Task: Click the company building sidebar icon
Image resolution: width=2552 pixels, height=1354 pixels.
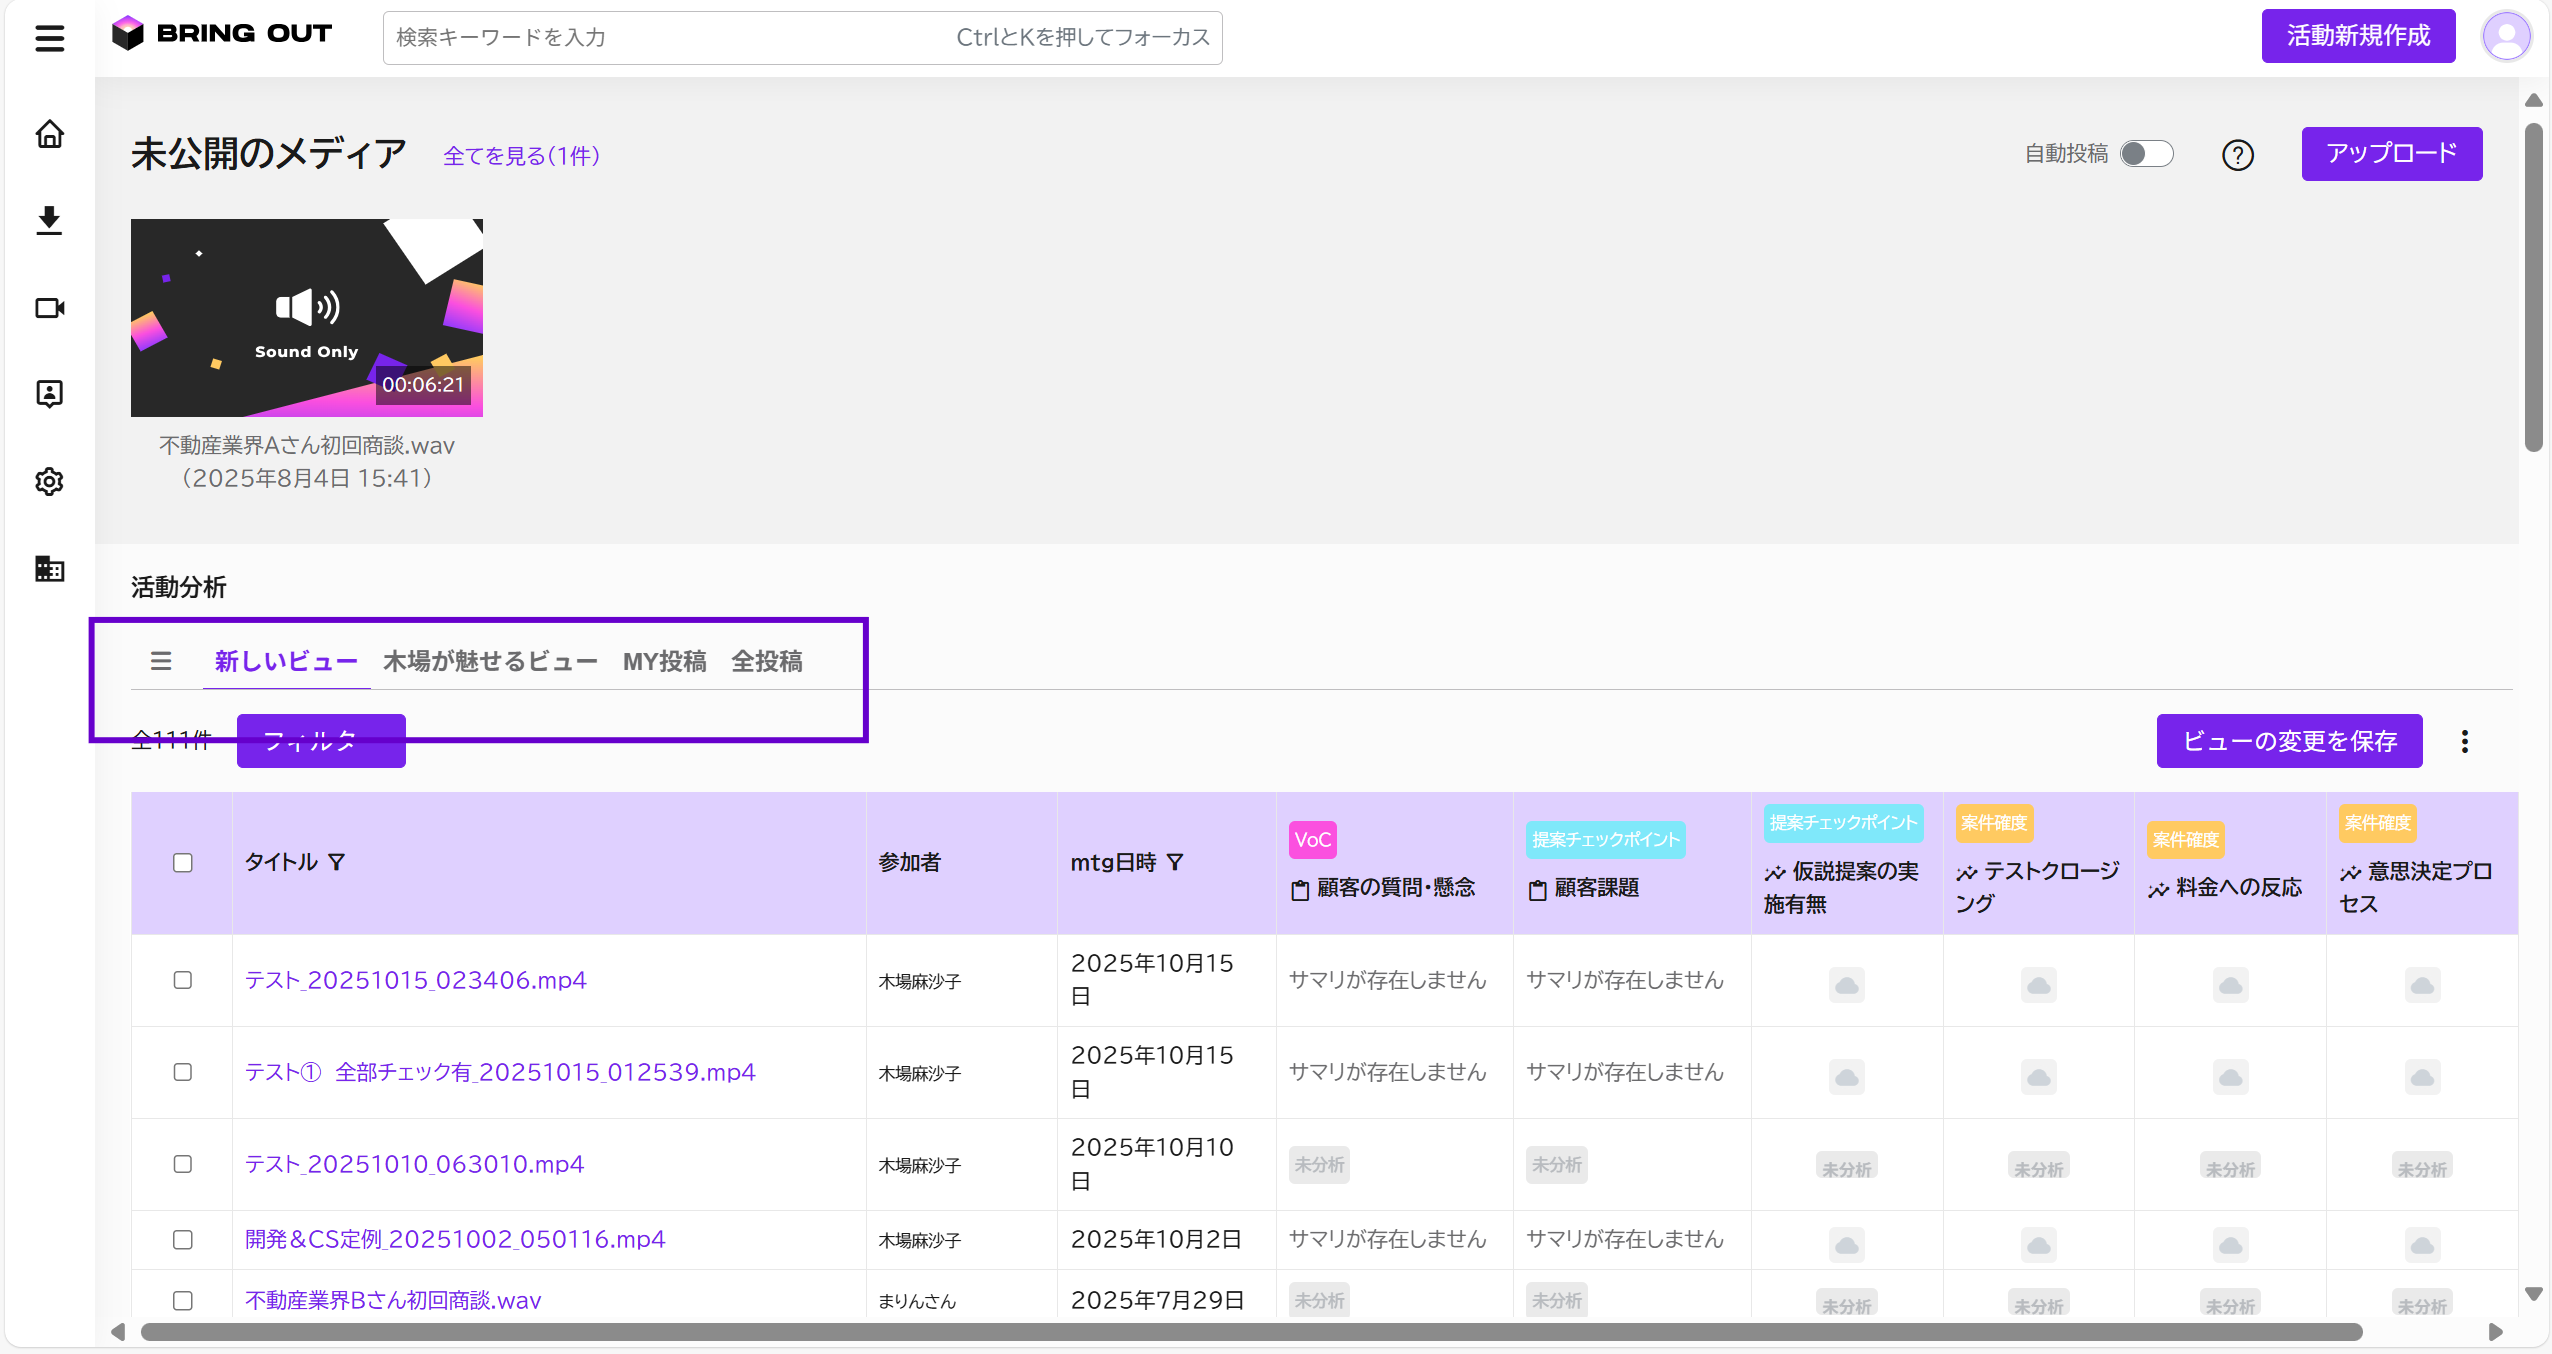Action: 49,569
